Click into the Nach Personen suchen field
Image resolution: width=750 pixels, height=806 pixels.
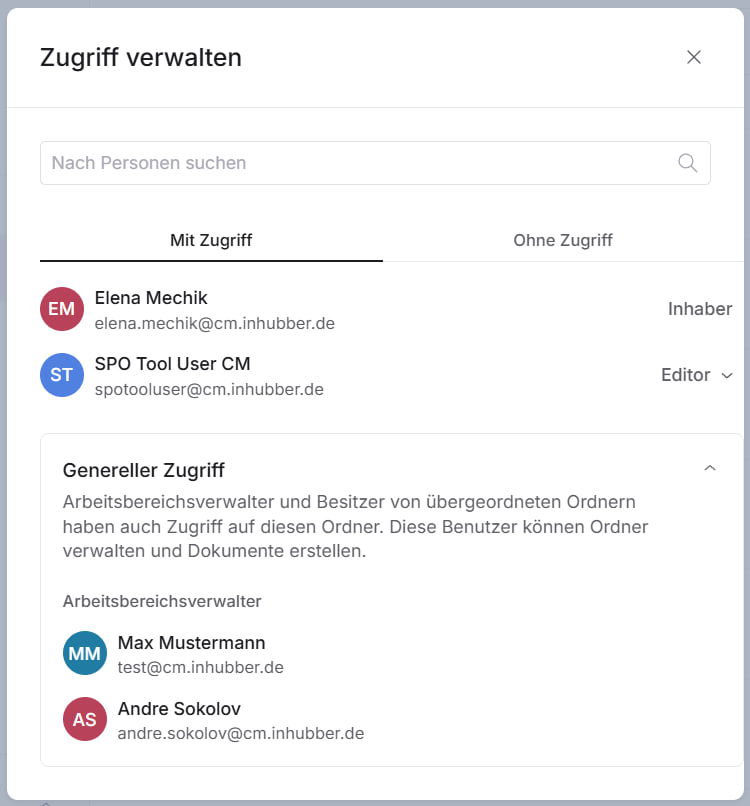[x=355, y=163]
